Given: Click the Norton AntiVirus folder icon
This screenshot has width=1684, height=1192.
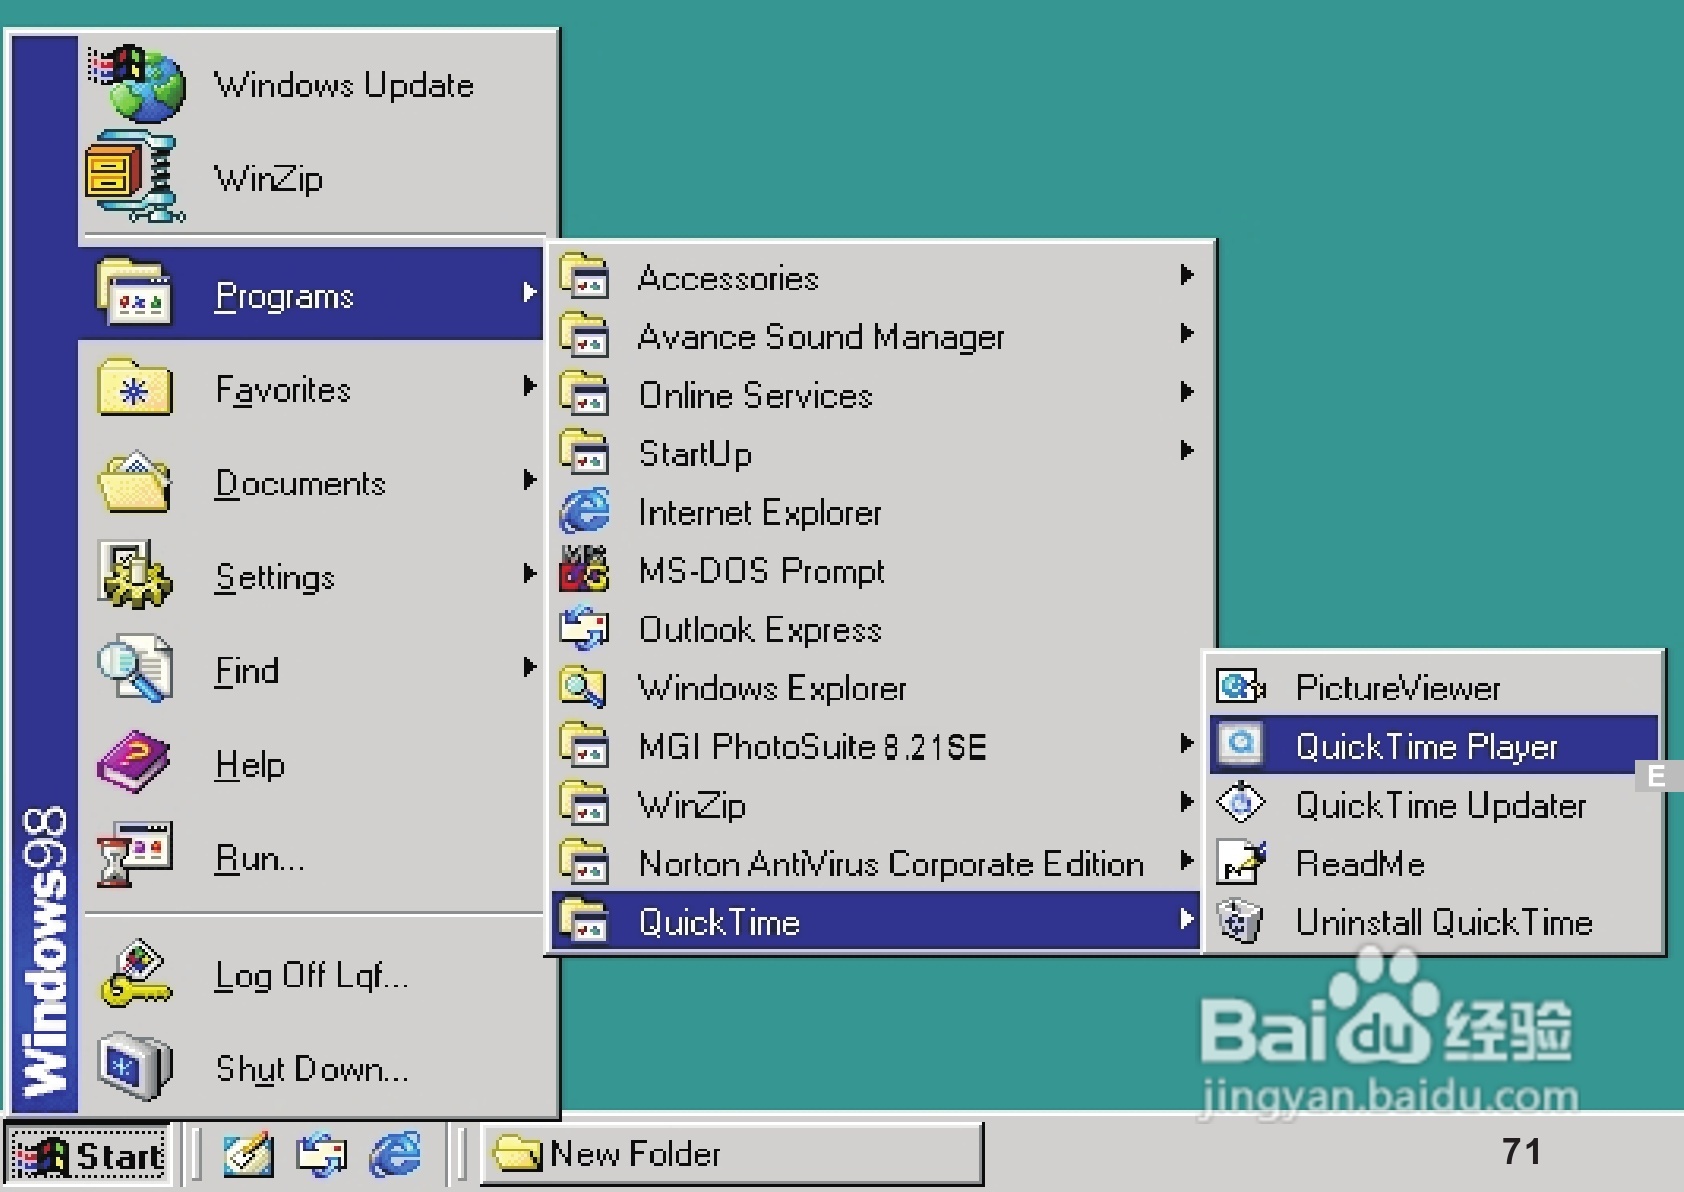Looking at the screenshot, I should coord(585,862).
